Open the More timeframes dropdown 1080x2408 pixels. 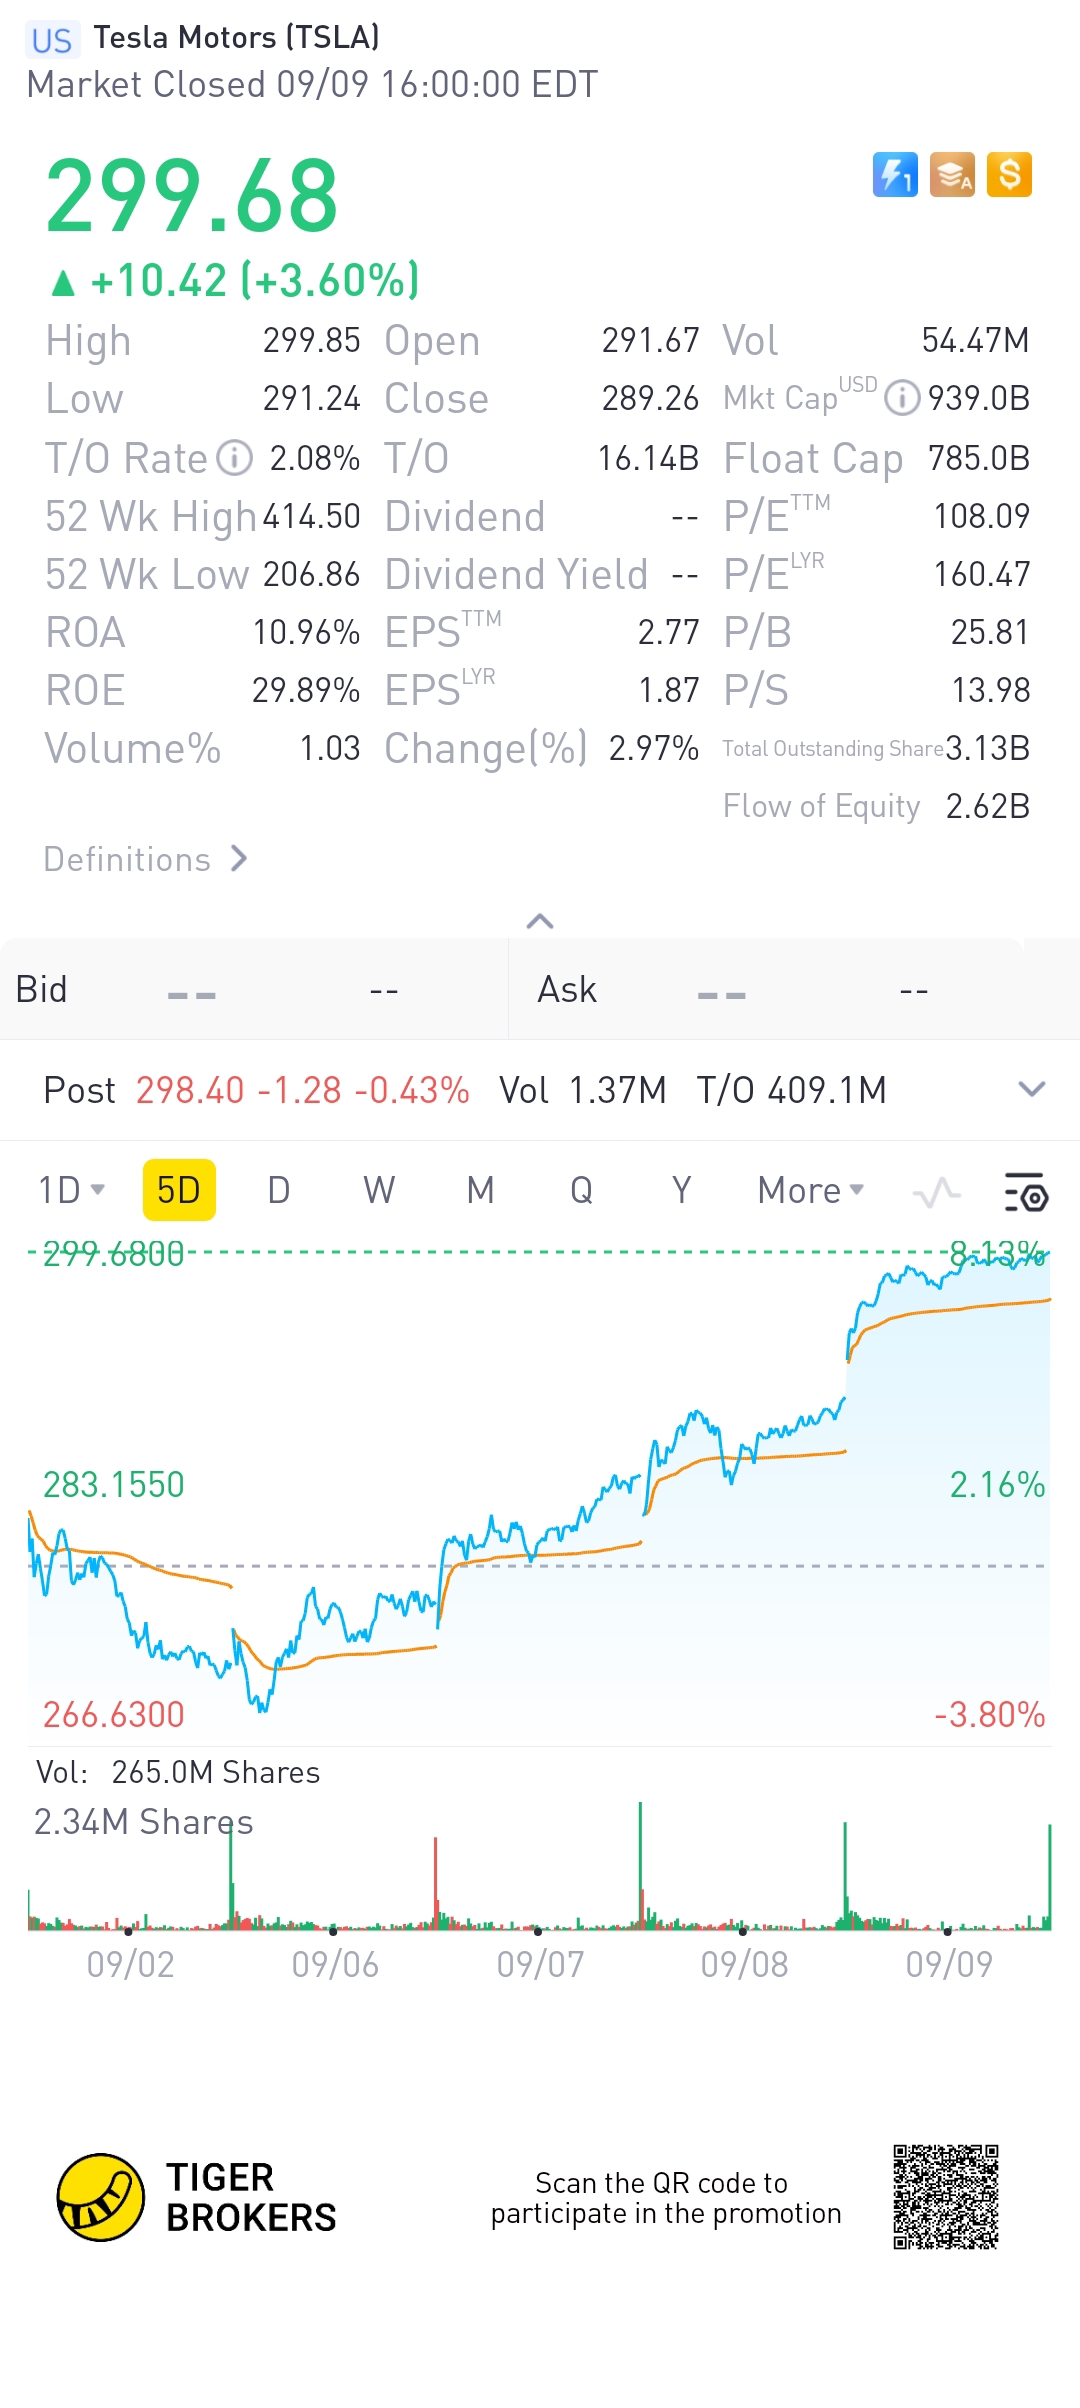point(810,1190)
